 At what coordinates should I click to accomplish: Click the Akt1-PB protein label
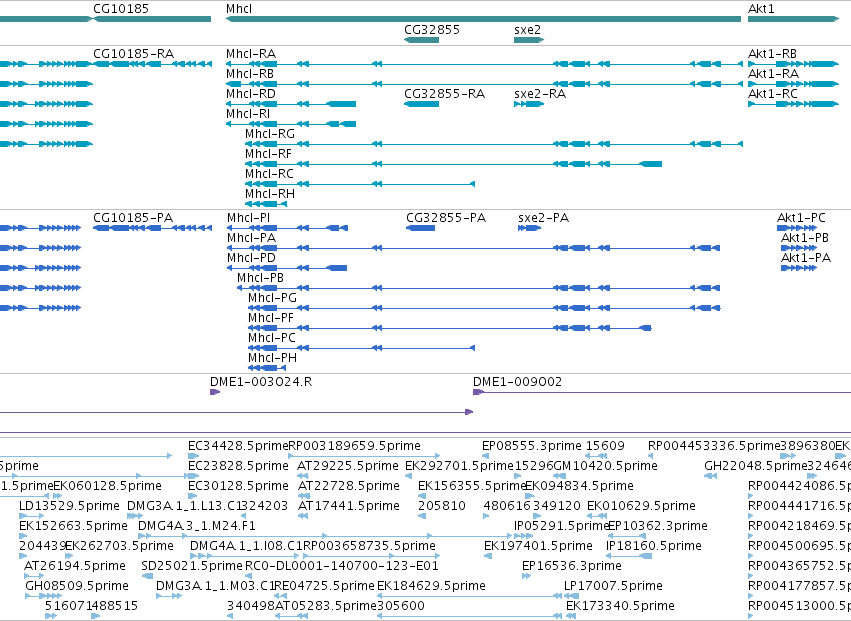coord(805,238)
